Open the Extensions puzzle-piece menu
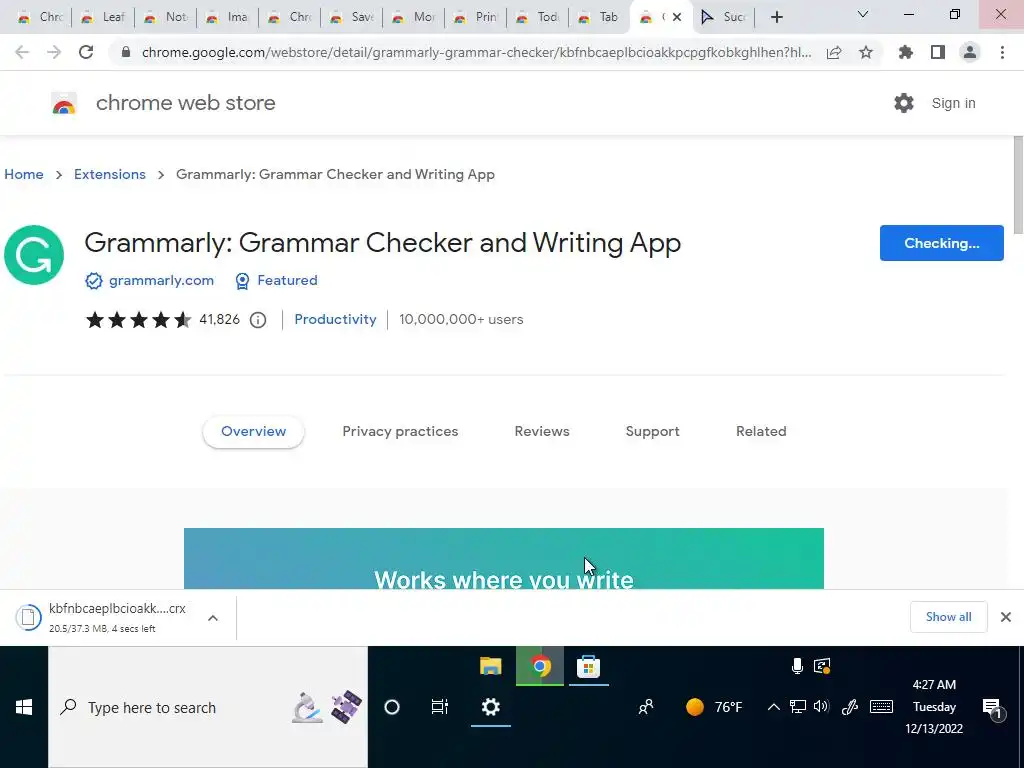Screen dimensions: 1024x768 point(906,52)
